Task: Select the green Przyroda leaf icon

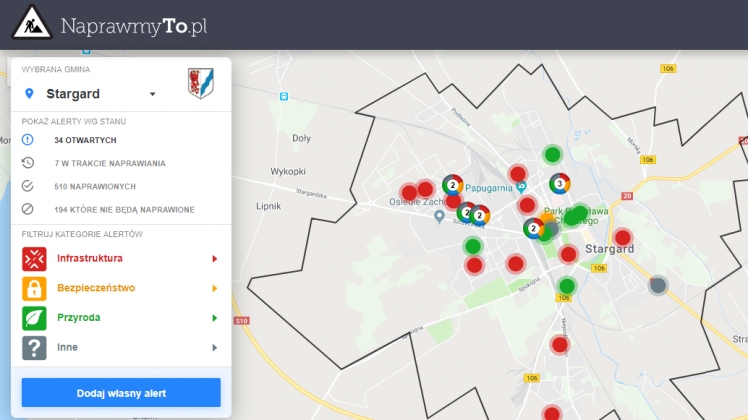Action: (x=34, y=318)
